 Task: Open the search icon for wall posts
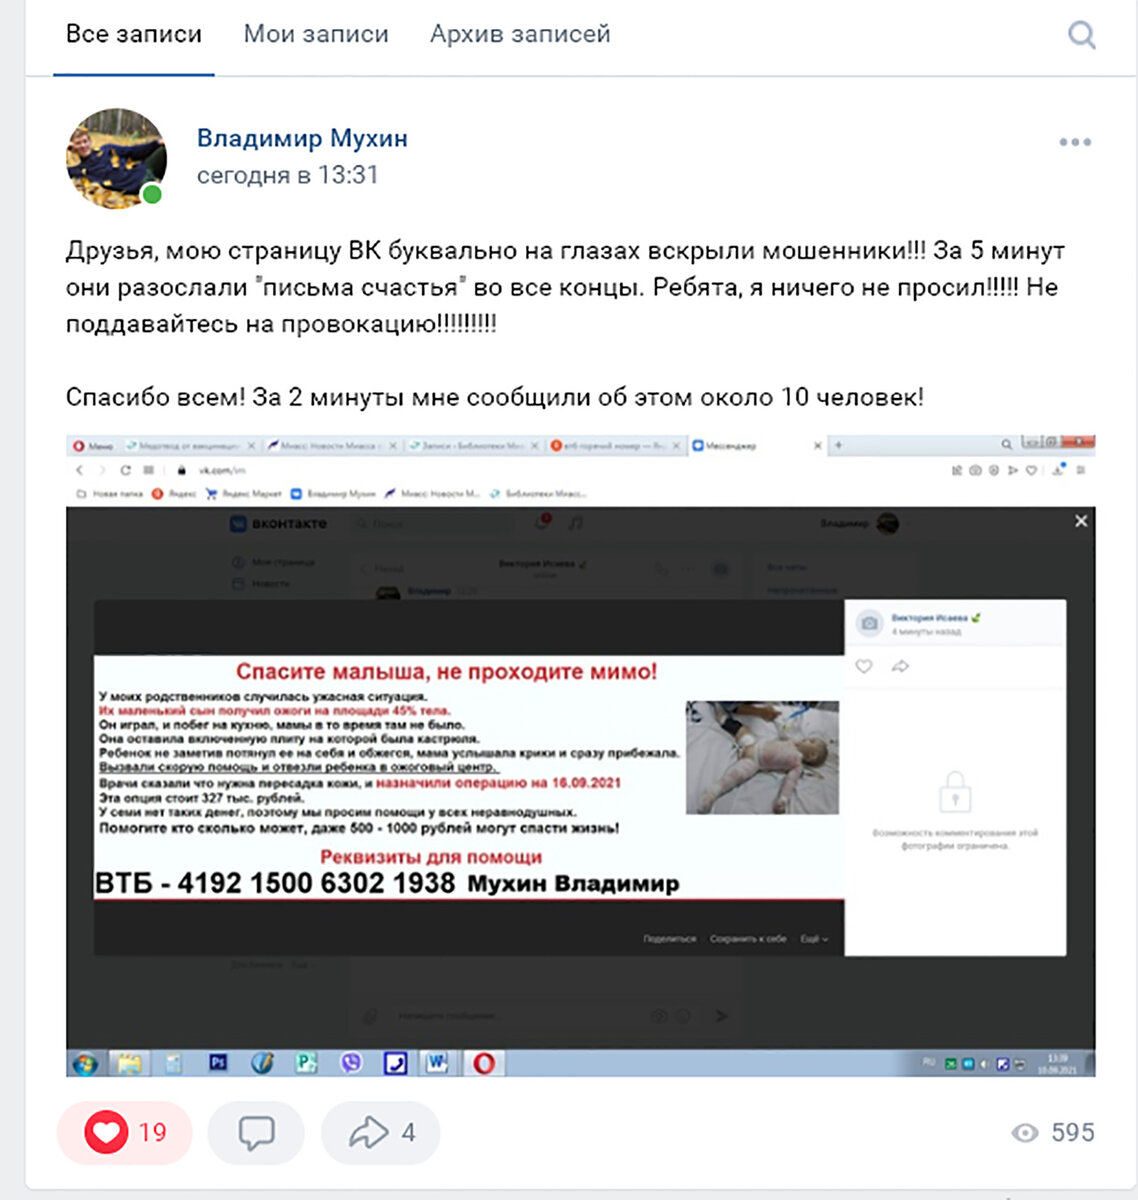click(x=1081, y=36)
